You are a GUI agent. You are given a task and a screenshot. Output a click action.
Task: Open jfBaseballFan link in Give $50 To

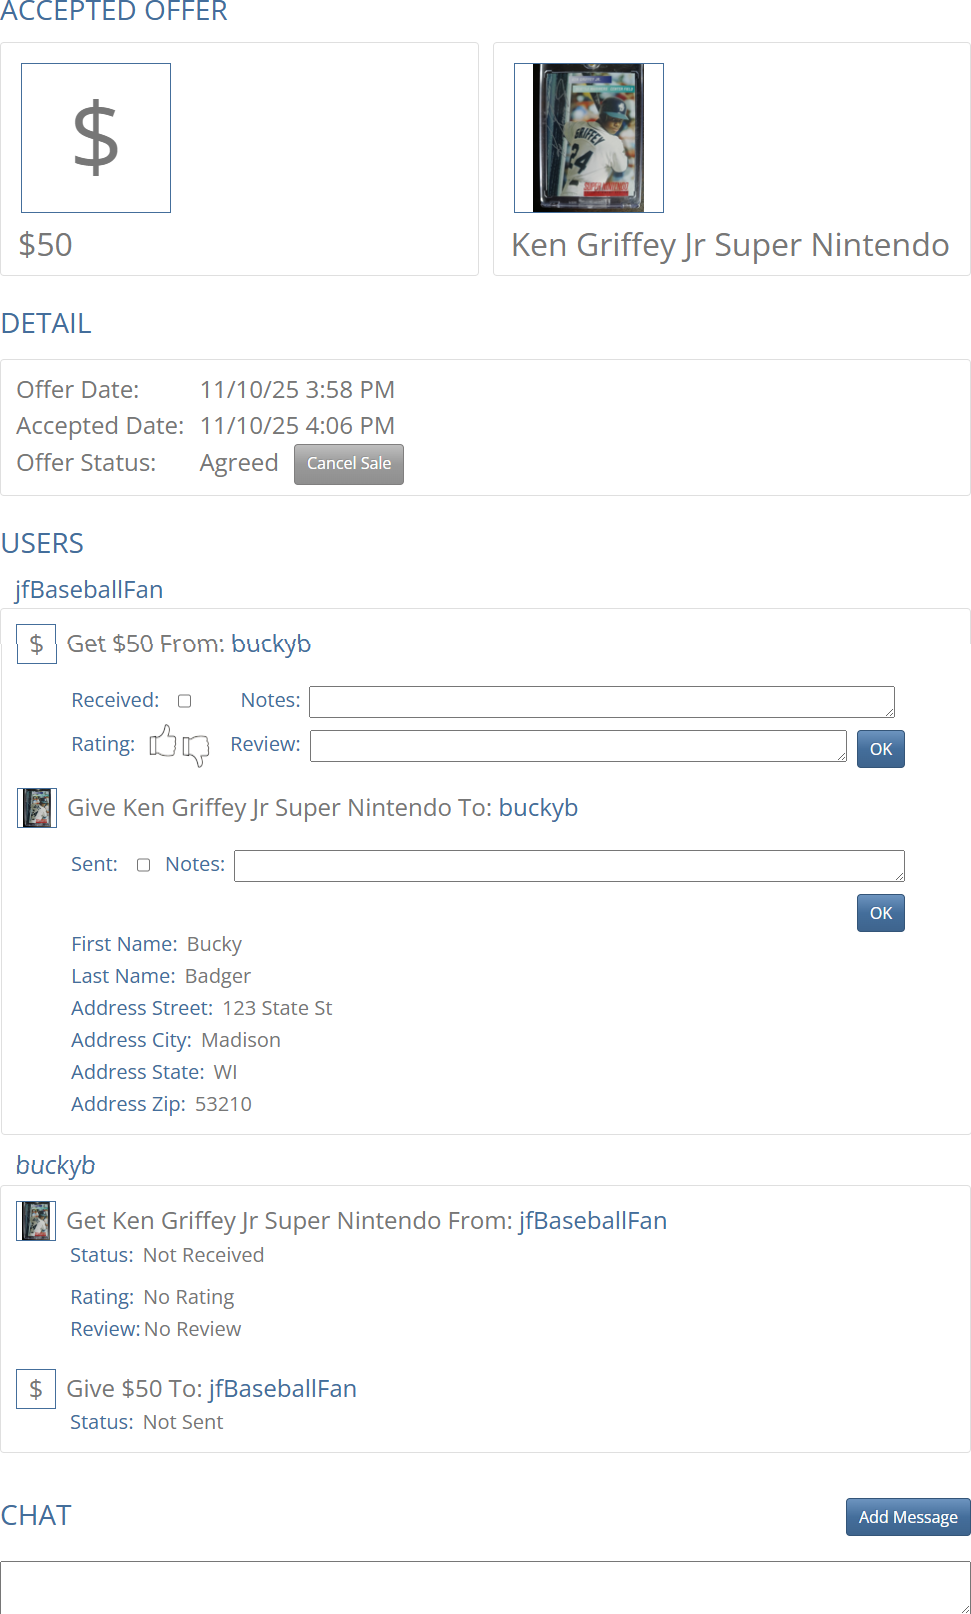[283, 1389]
